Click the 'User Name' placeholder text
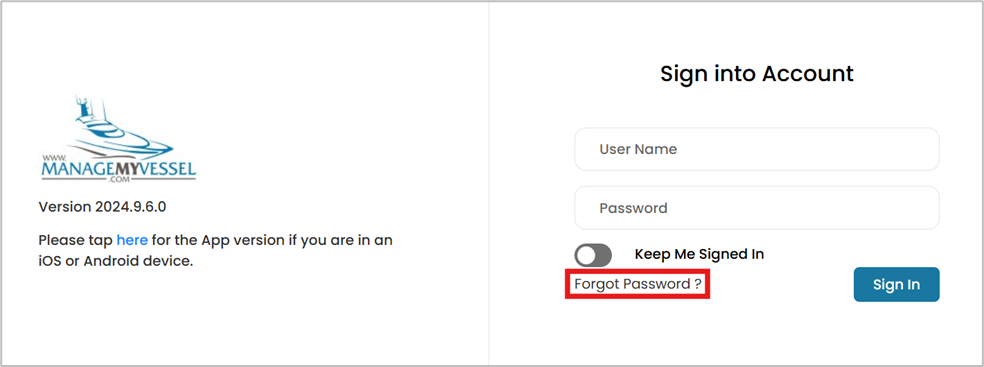 (638, 149)
